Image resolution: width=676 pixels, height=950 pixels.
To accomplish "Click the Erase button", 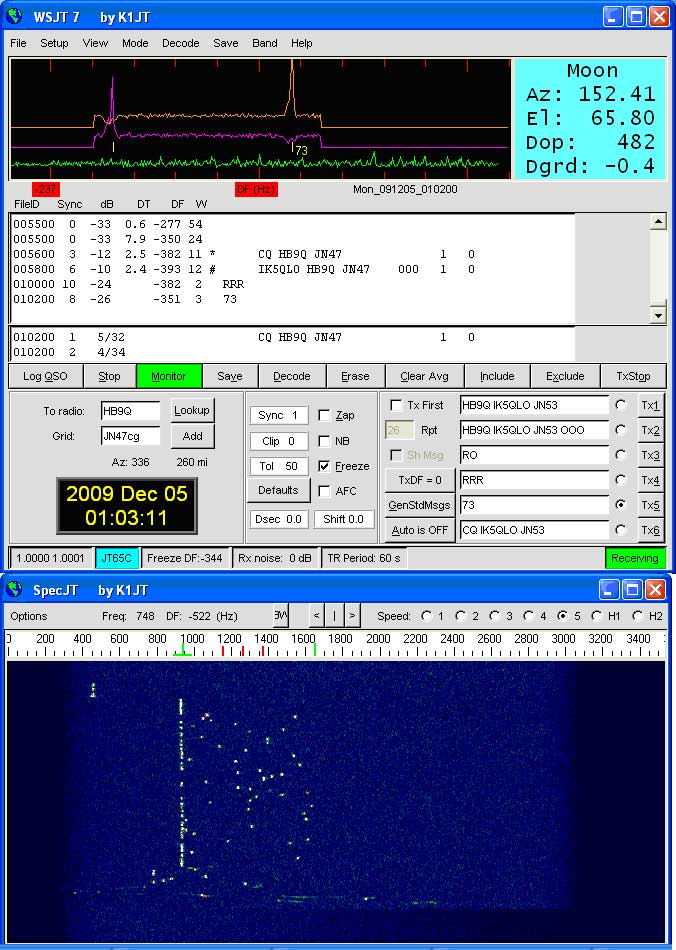I will click(x=356, y=376).
